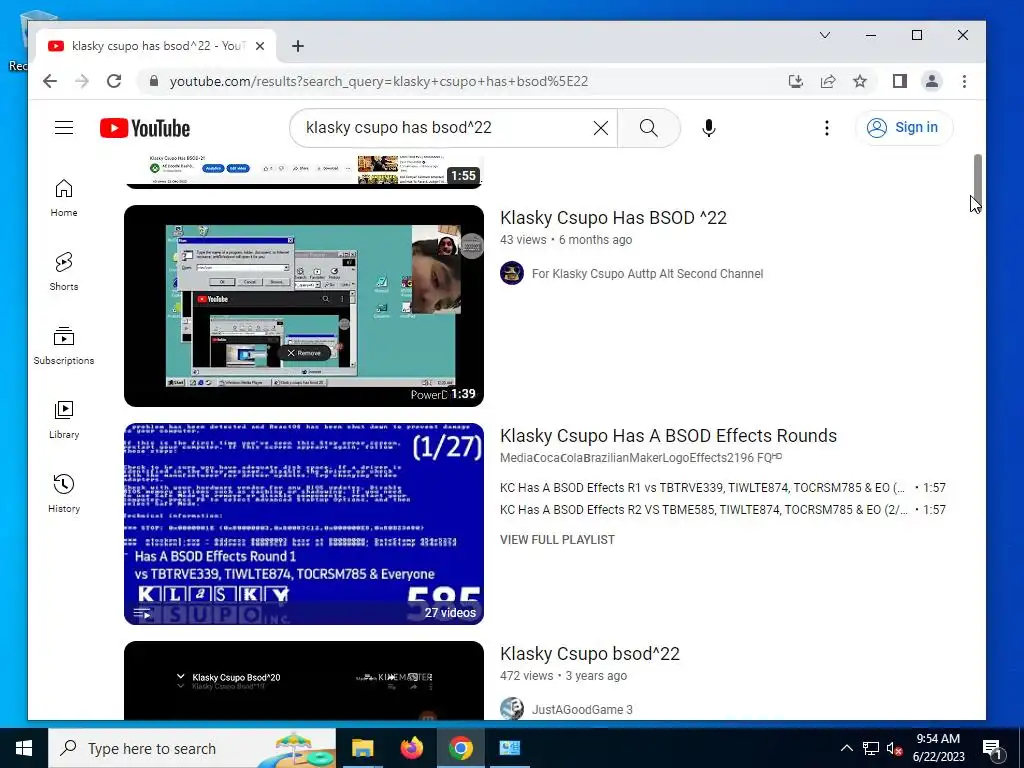The image size is (1024, 768).
Task: Open the 1:55 video thumbnail at top
Action: 304,171
